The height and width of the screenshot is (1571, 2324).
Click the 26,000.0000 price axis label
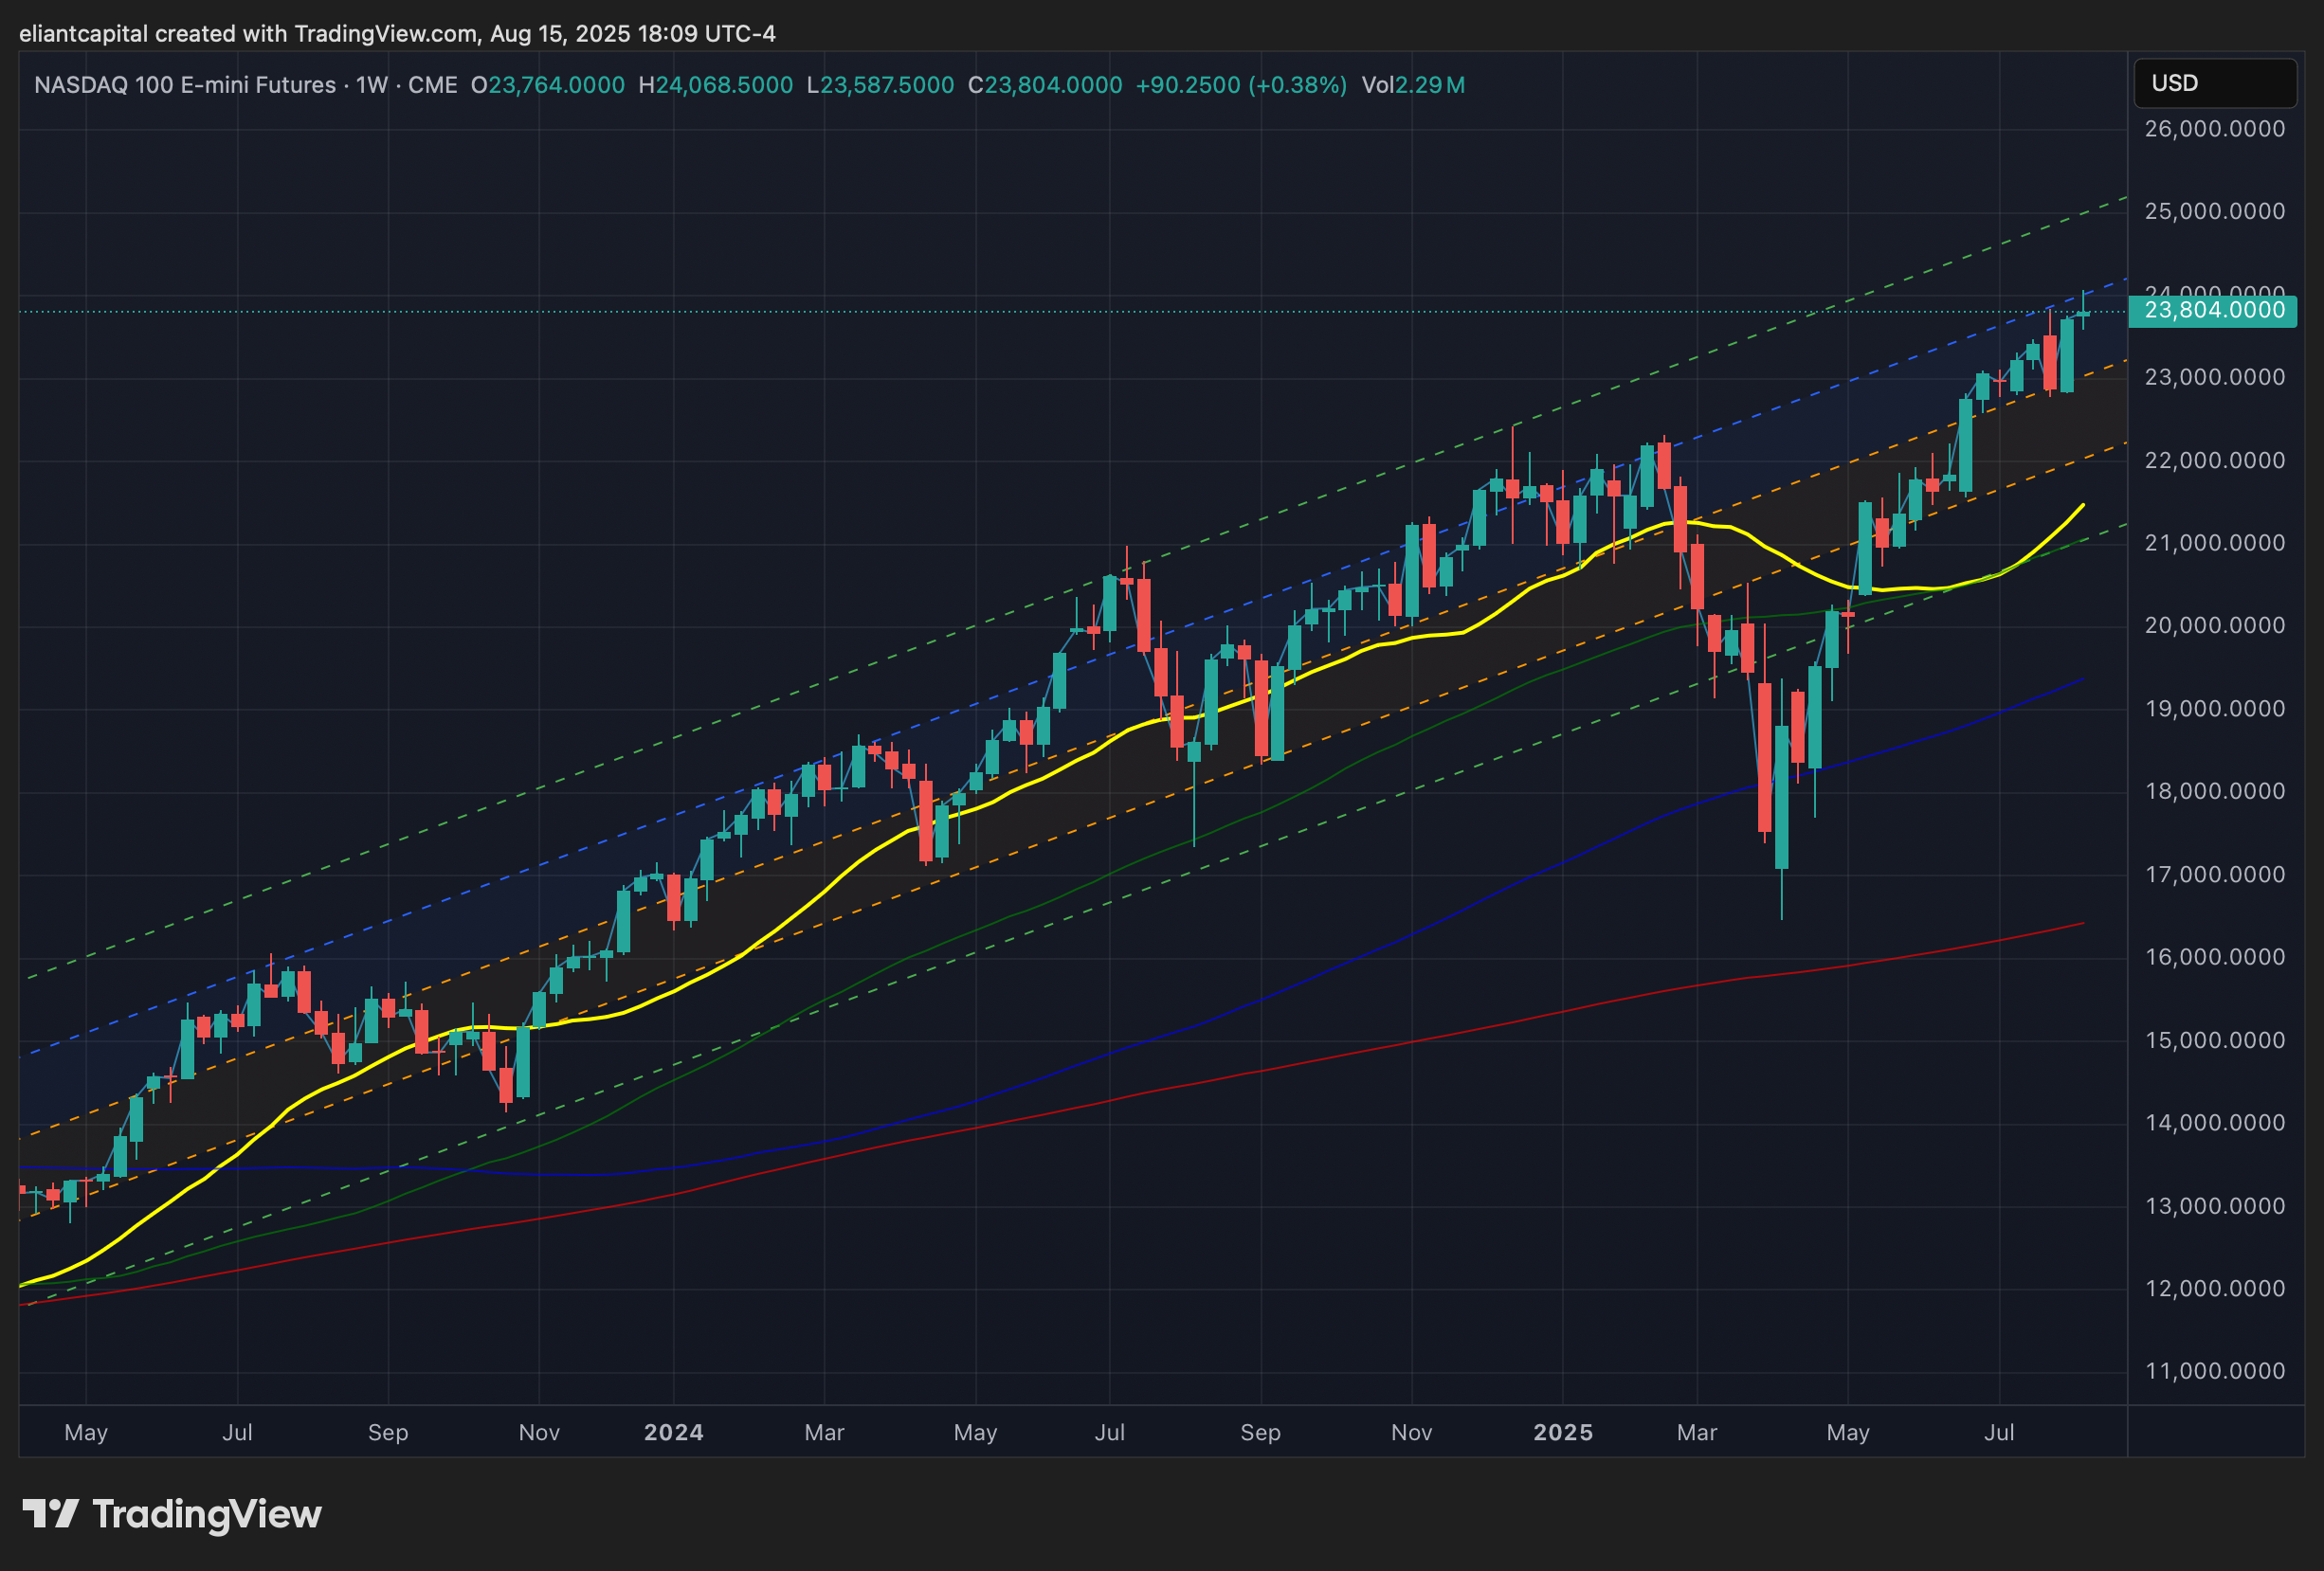[x=2214, y=129]
